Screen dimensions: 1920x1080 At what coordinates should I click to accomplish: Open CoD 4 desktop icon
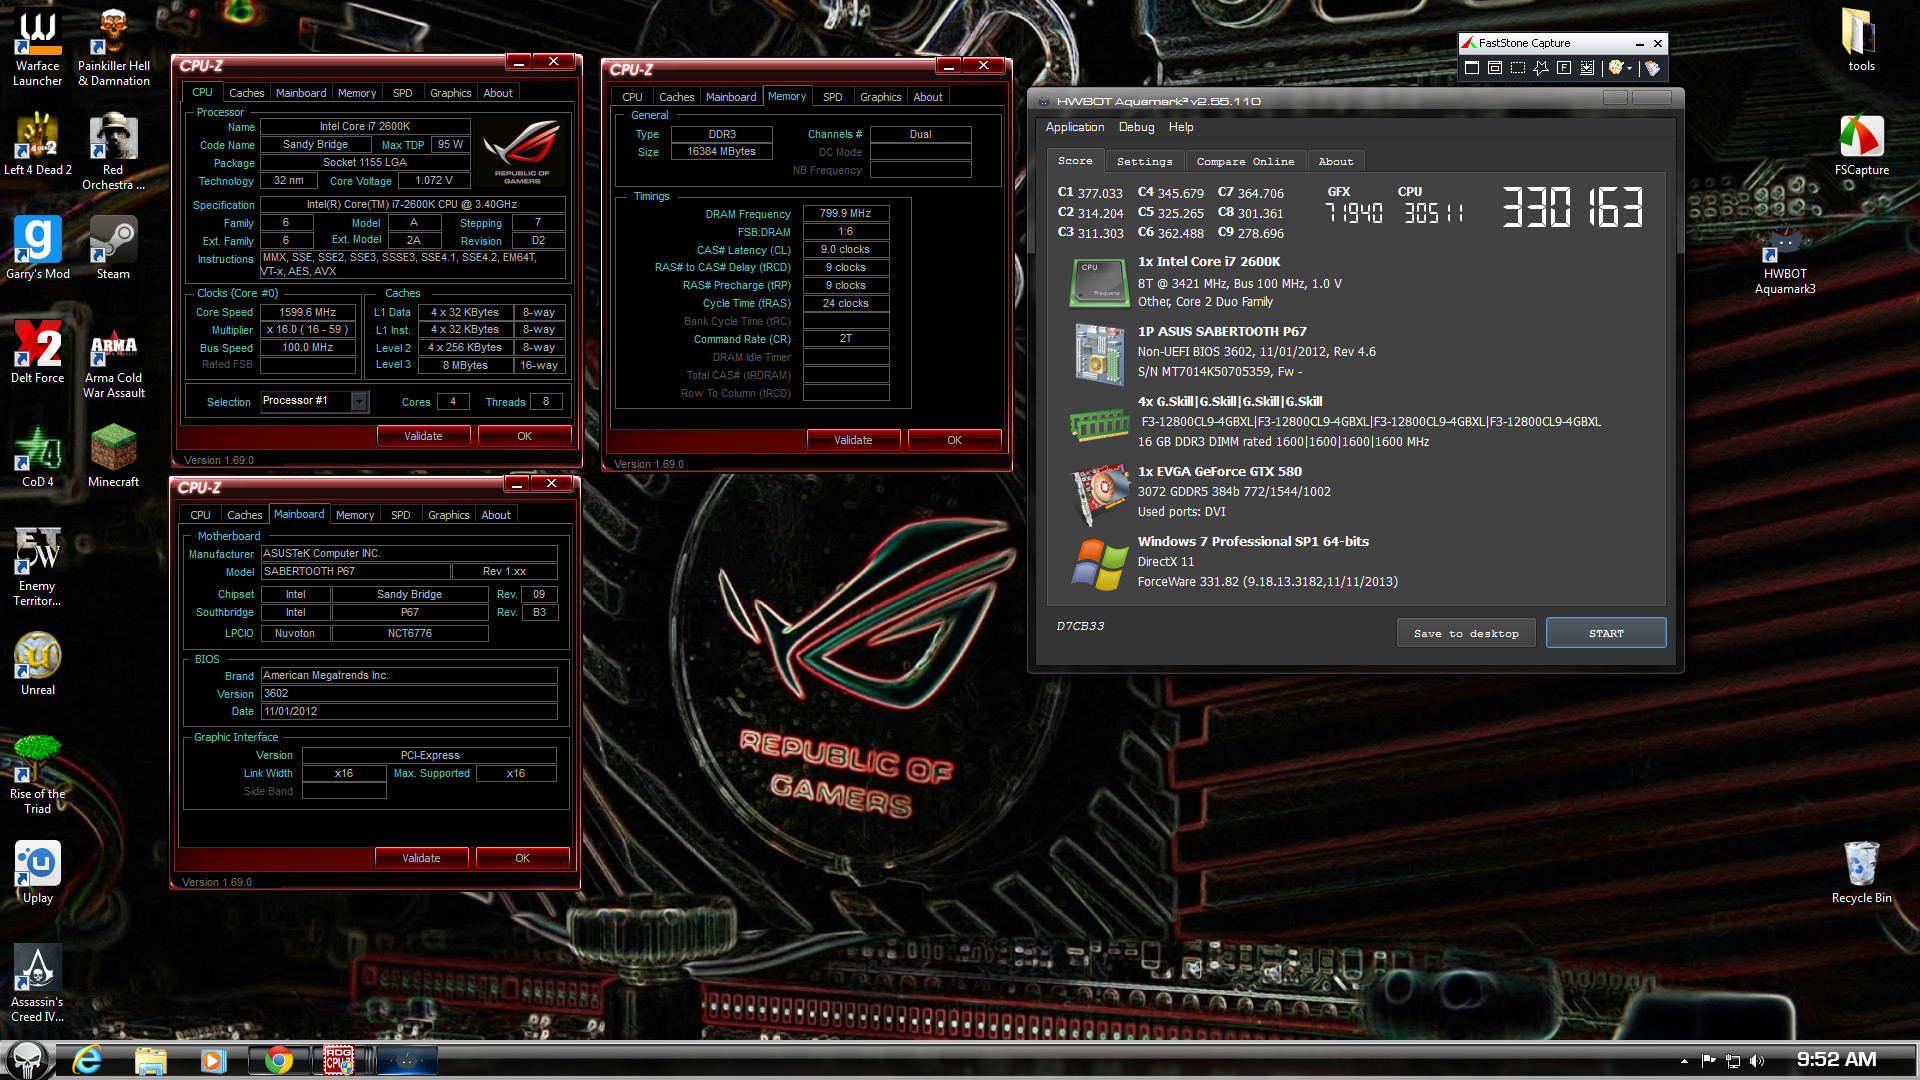[x=38, y=456]
